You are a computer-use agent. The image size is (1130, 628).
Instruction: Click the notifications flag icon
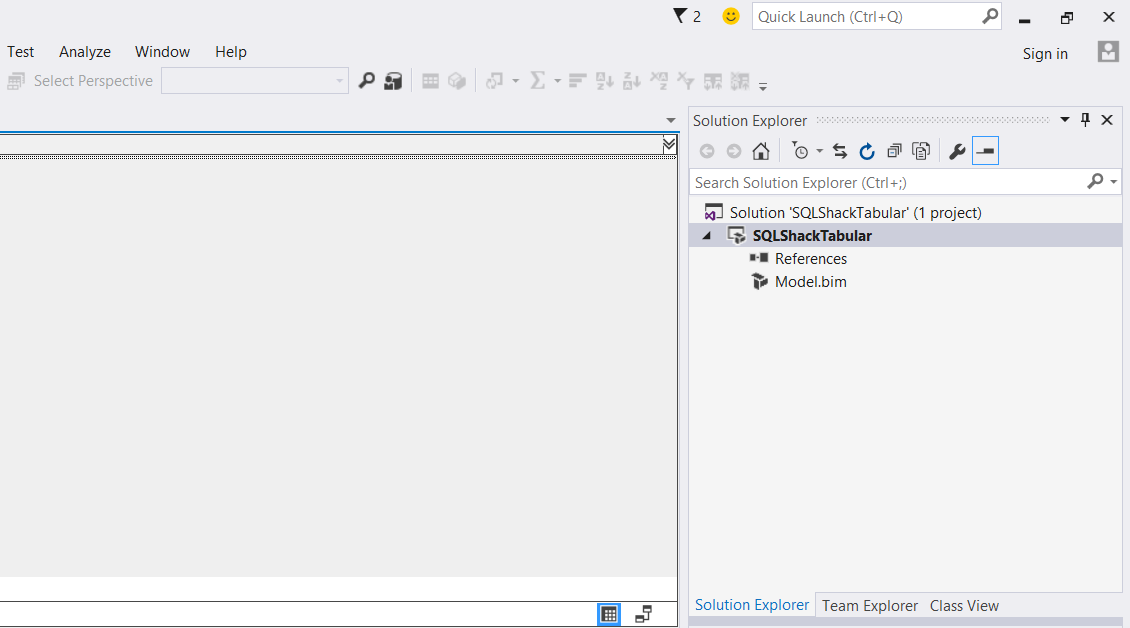680,16
